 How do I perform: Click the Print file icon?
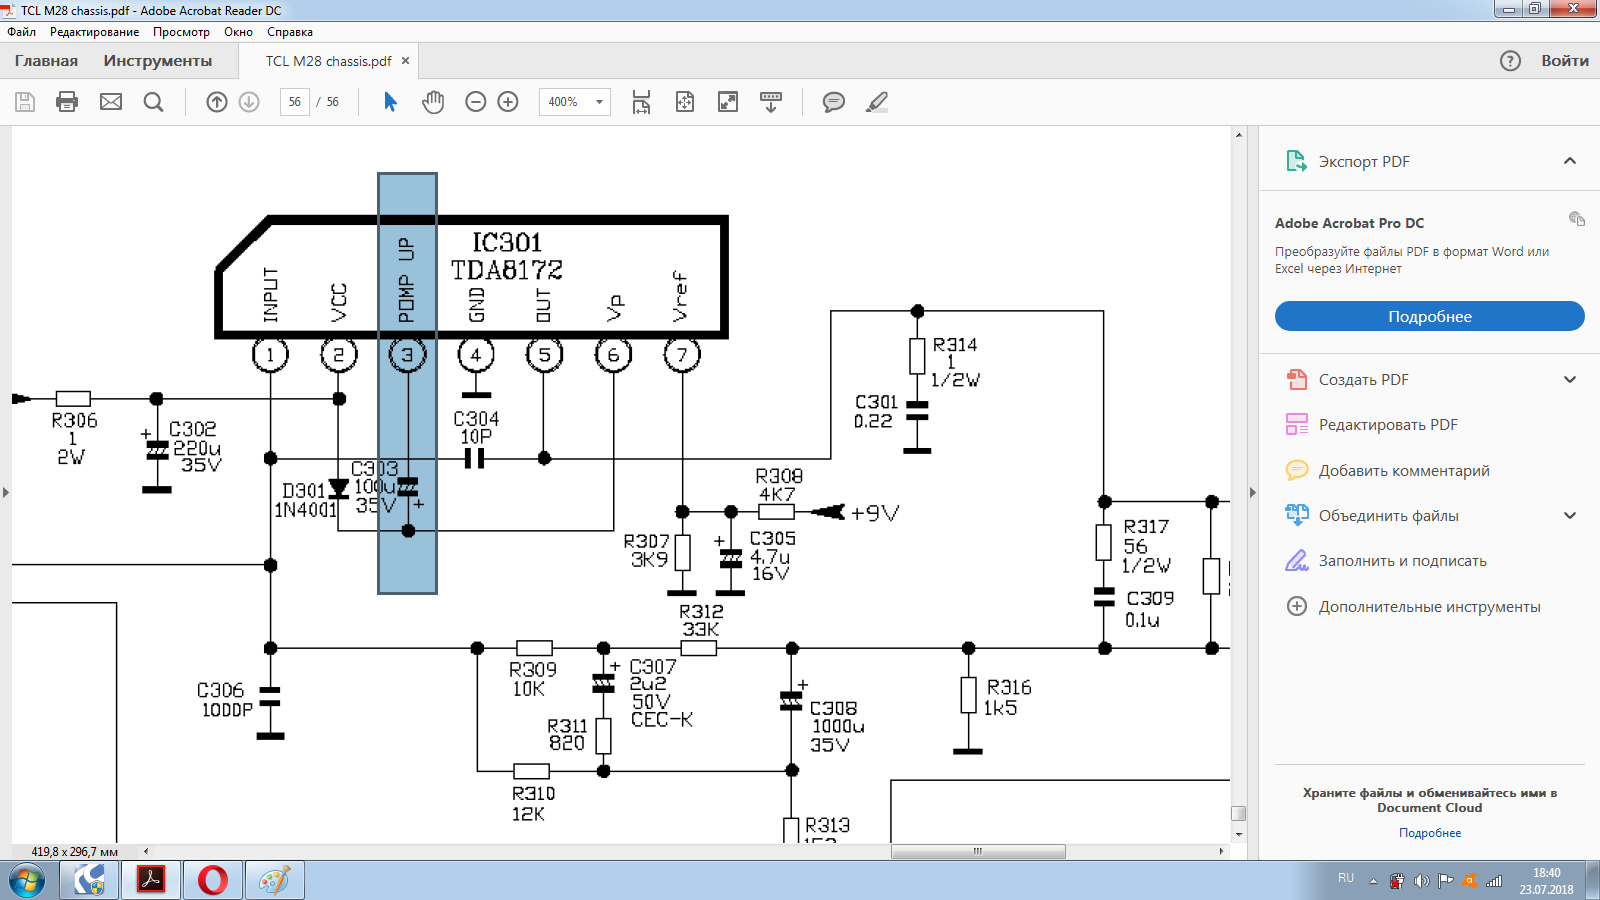67,102
